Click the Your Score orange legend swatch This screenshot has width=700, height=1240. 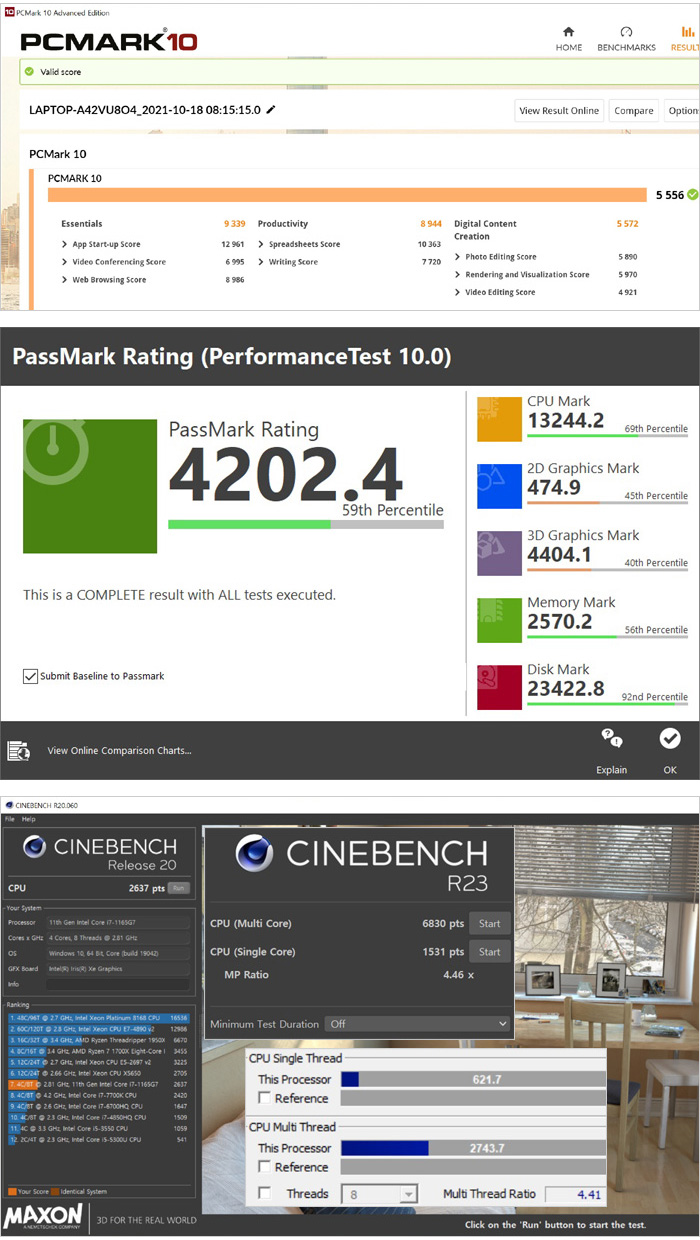[x=11, y=1191]
